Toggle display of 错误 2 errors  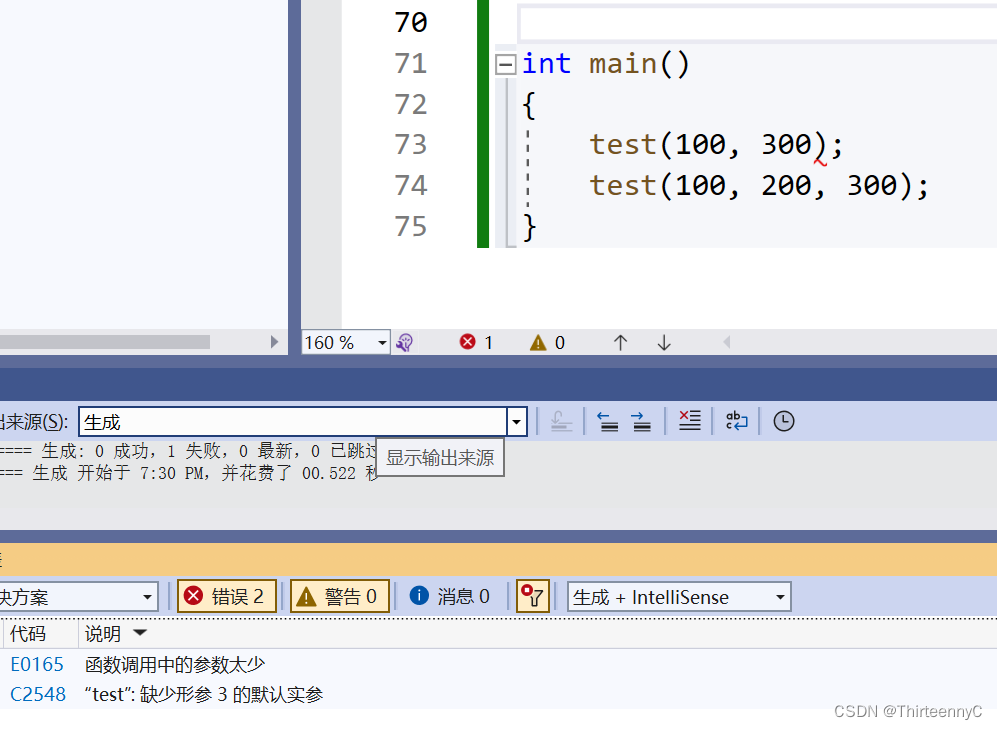227,596
